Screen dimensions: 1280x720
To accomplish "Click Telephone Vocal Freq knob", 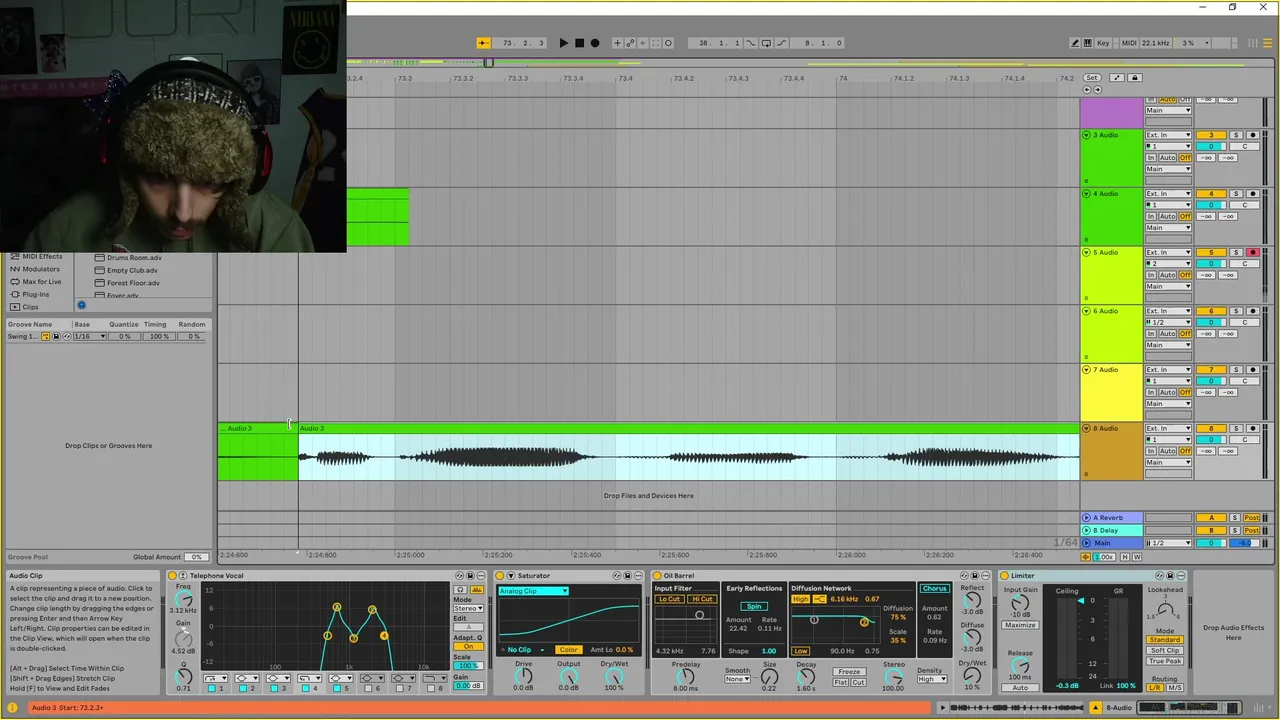I will click(183, 598).
